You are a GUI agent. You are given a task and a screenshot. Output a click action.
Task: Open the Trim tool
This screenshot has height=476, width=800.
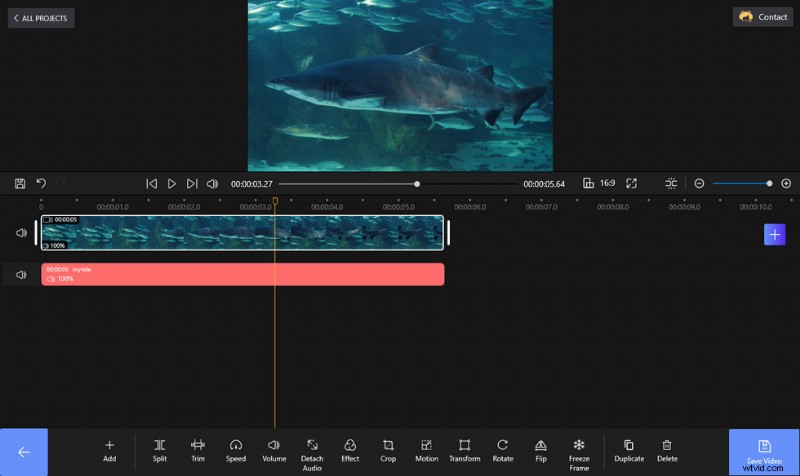[197, 450]
